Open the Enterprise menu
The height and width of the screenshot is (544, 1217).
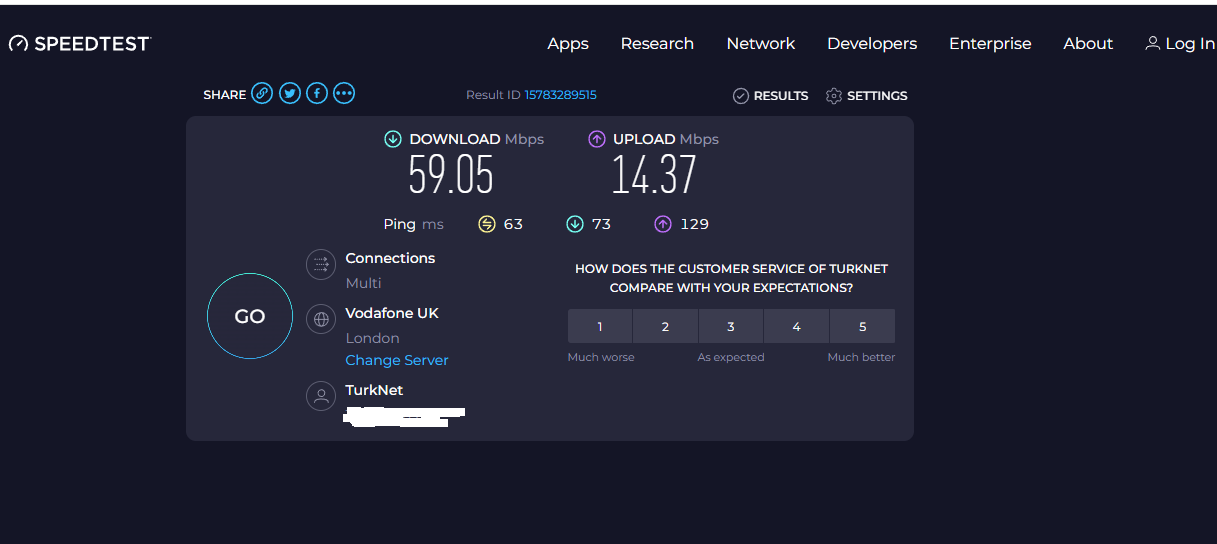tap(990, 44)
